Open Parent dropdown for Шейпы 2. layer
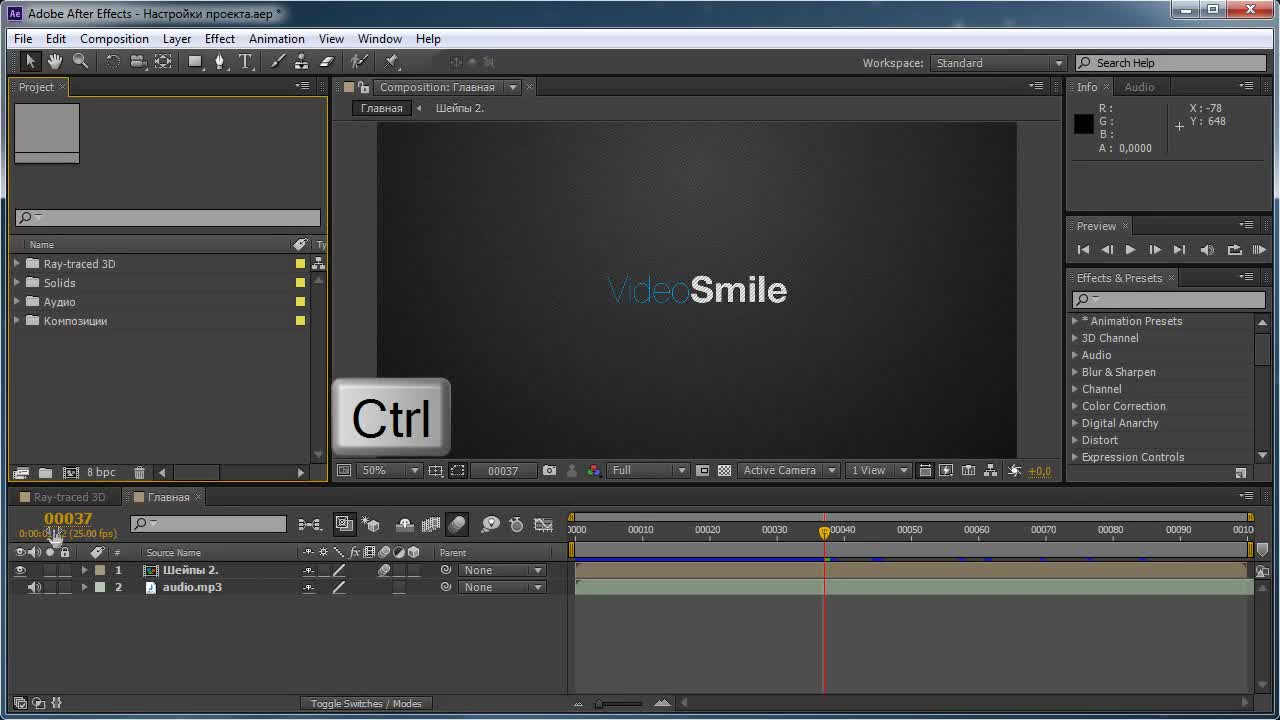This screenshot has width=1280, height=720. pyautogui.click(x=503, y=570)
